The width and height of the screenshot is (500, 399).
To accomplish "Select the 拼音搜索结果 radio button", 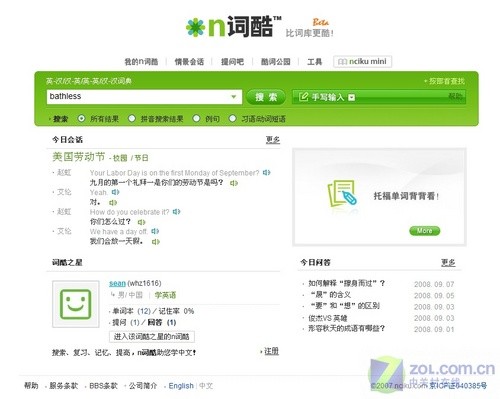I will pyautogui.click(x=132, y=118).
